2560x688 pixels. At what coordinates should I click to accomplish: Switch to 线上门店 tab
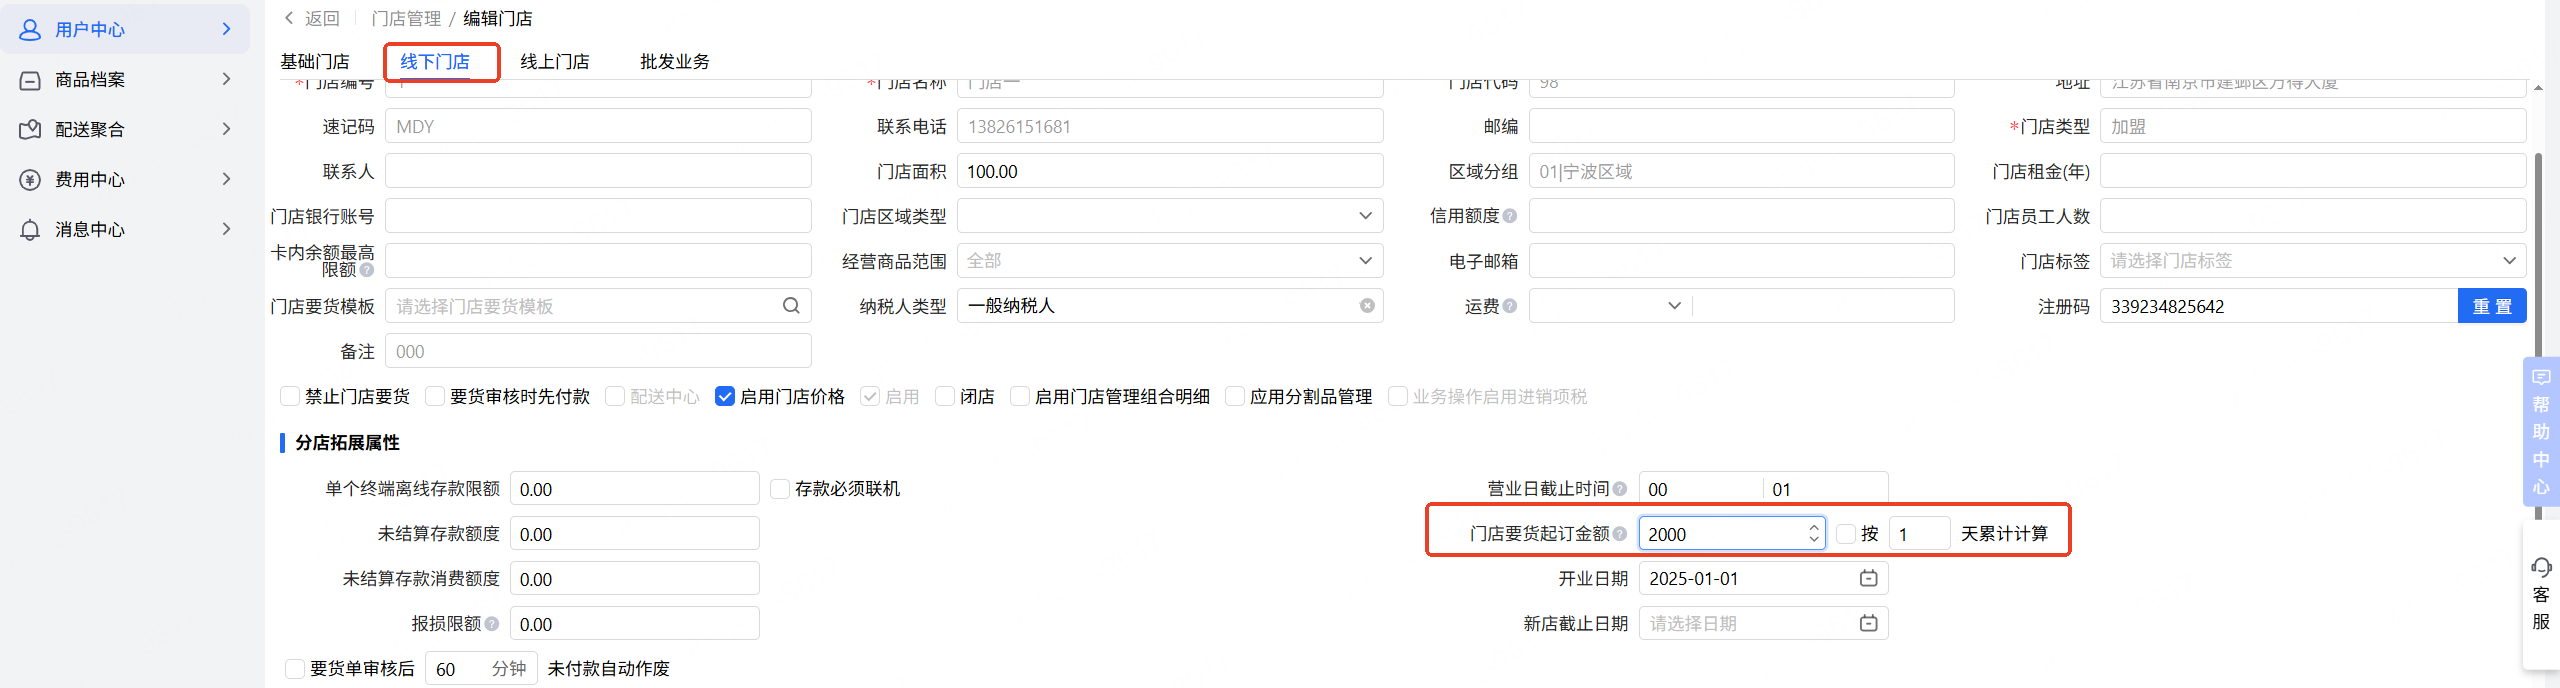(555, 62)
